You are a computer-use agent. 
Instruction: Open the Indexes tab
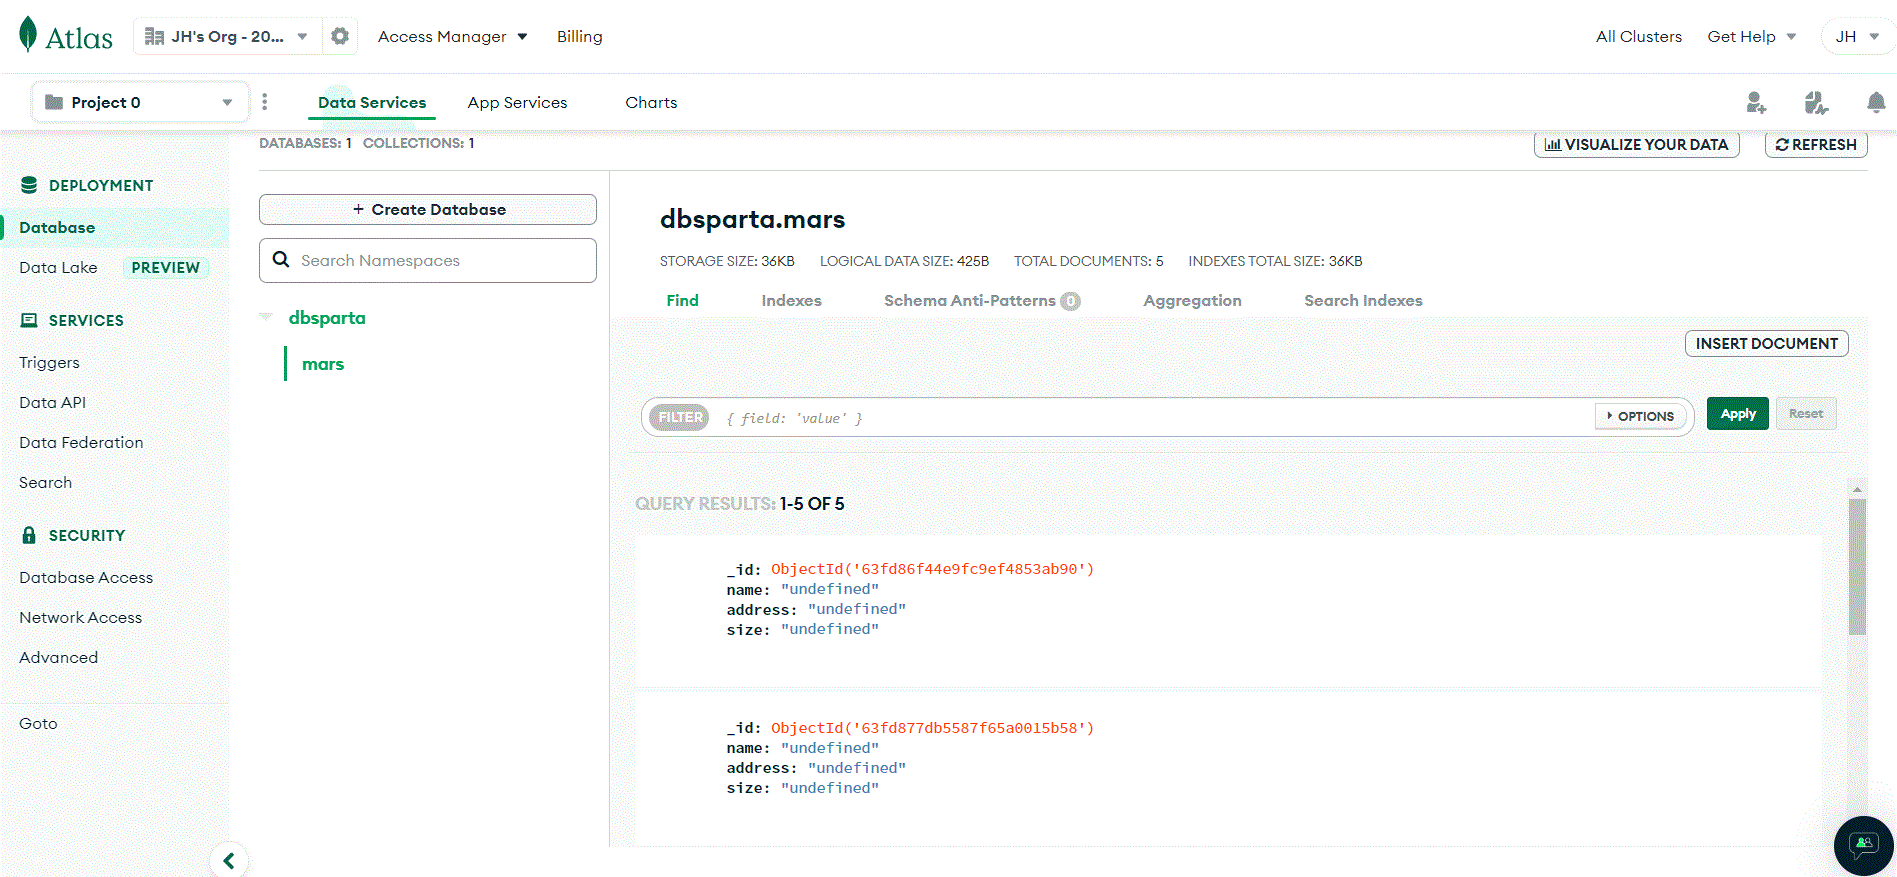[791, 300]
